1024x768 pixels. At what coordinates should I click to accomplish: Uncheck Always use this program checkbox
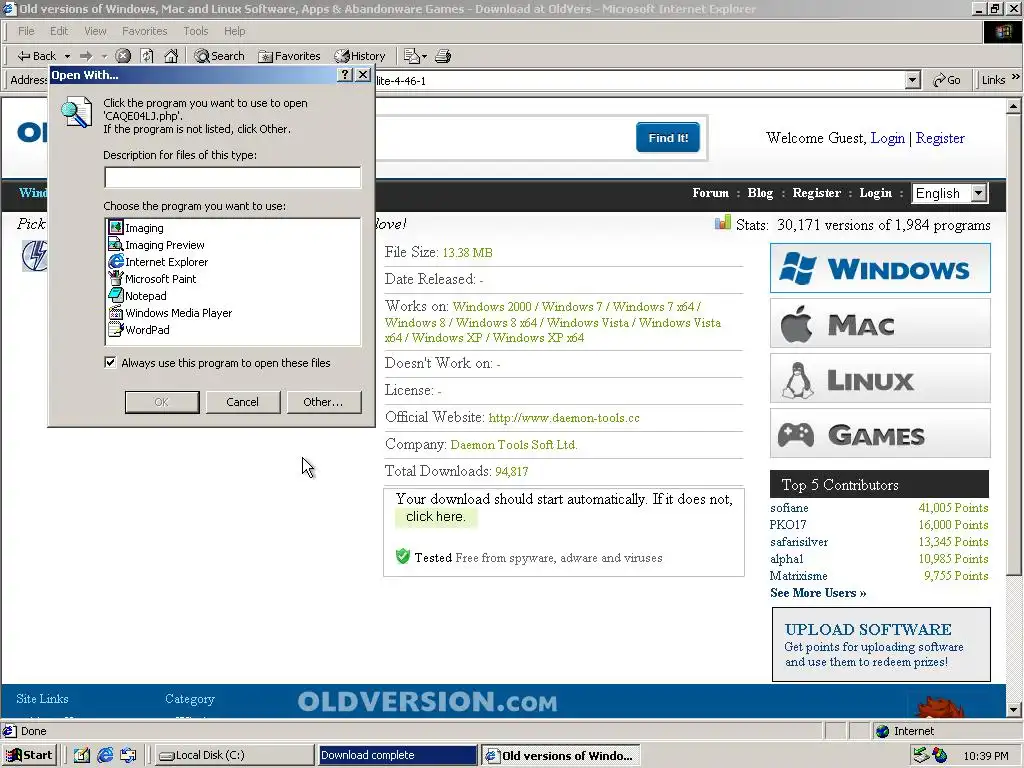[x=110, y=362]
